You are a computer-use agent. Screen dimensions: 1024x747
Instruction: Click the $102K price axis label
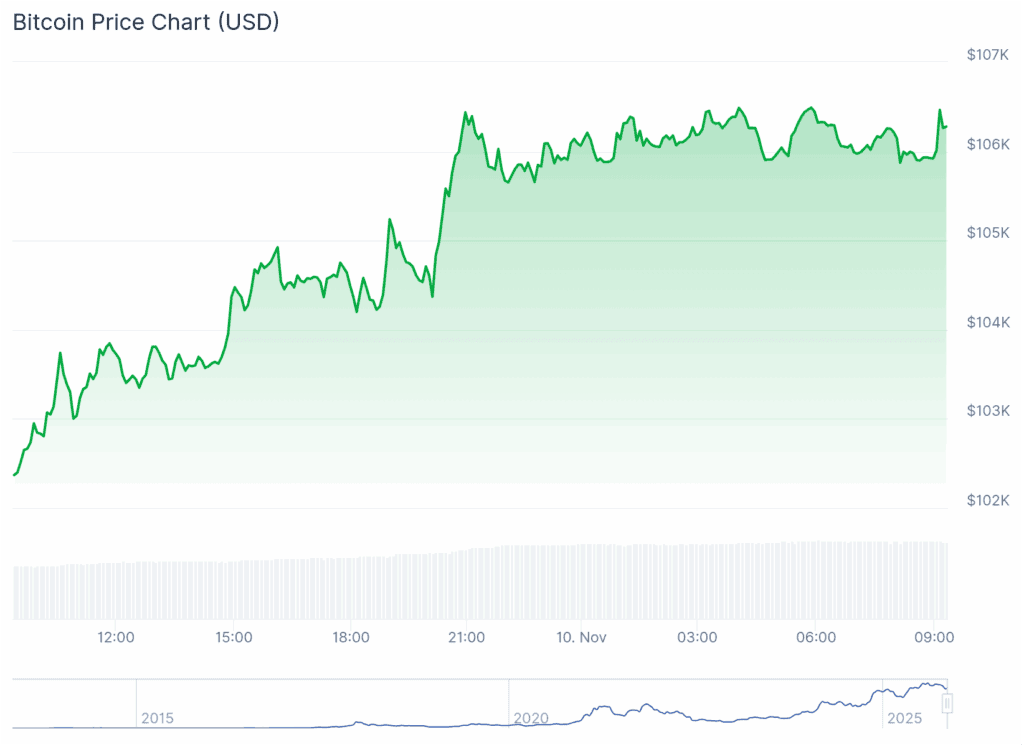(987, 500)
